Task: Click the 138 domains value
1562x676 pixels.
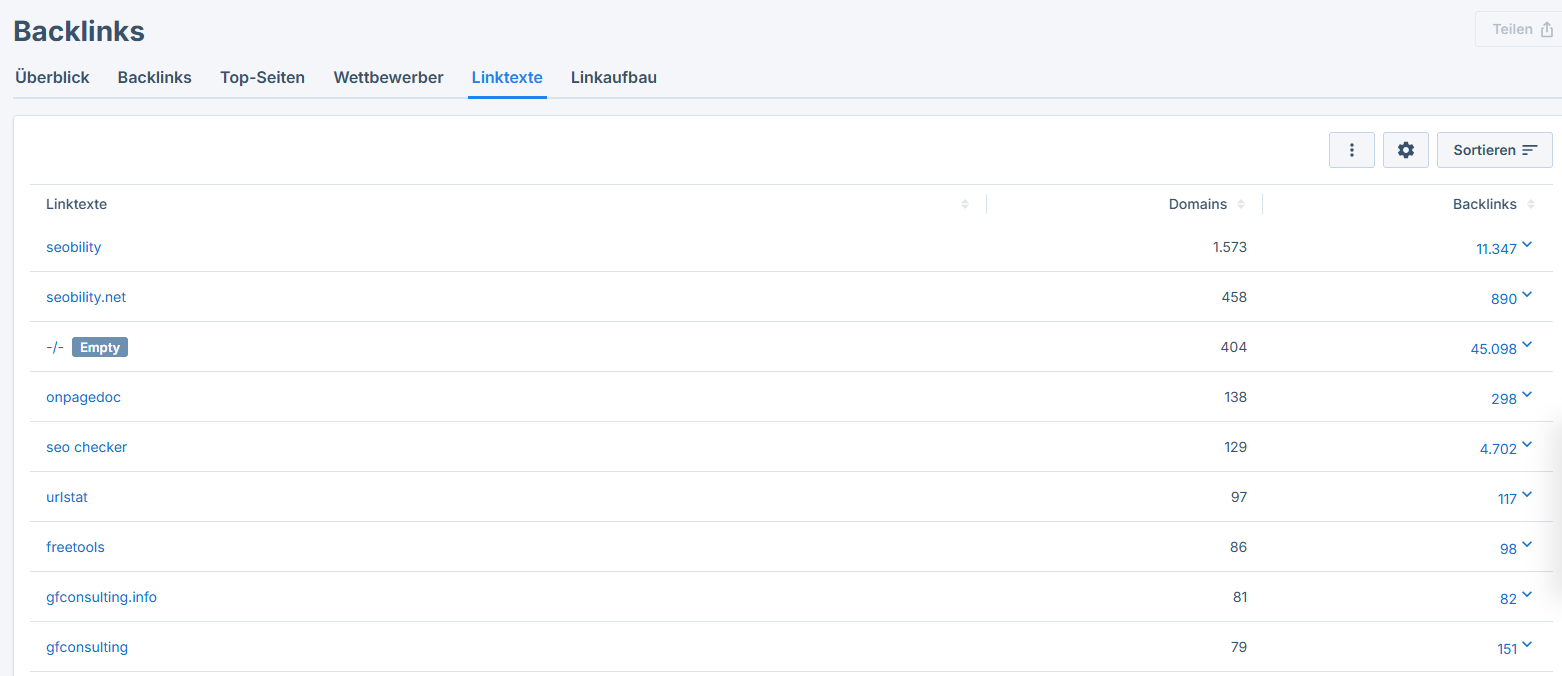Action: (1235, 397)
